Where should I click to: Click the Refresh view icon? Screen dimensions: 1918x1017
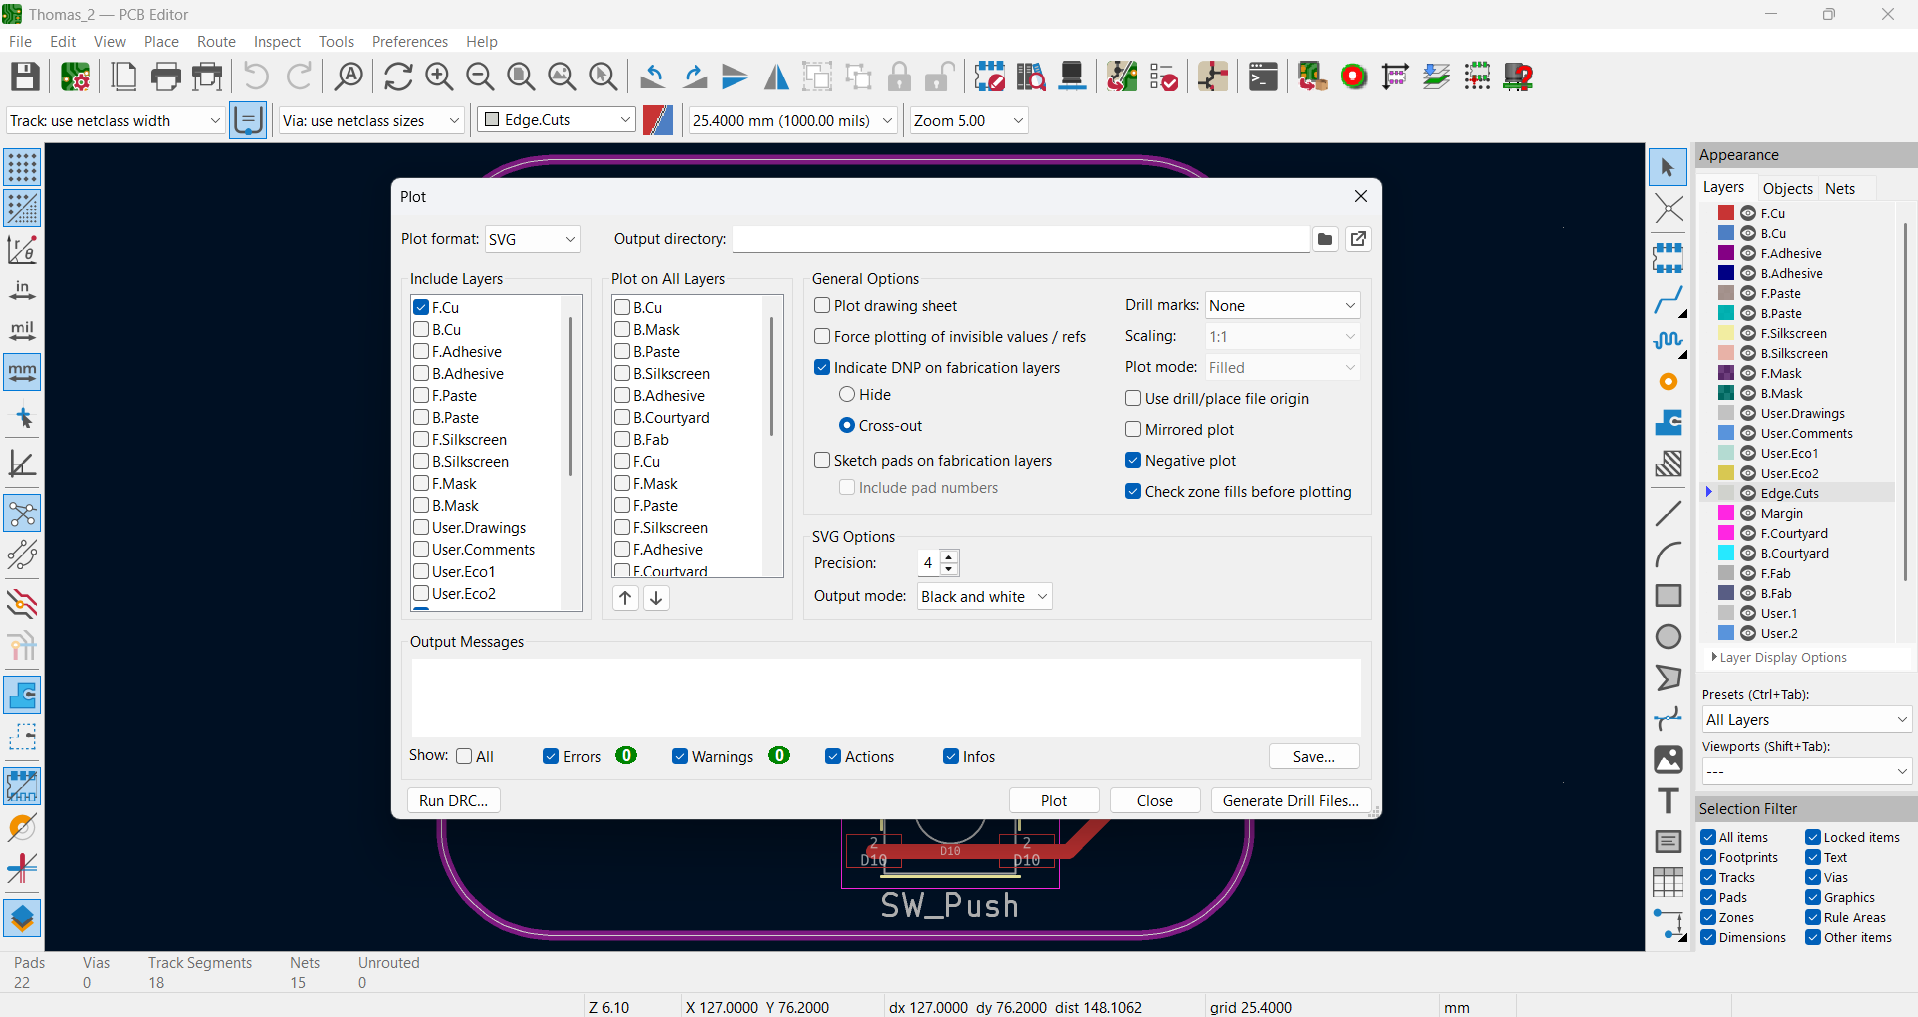click(x=398, y=77)
